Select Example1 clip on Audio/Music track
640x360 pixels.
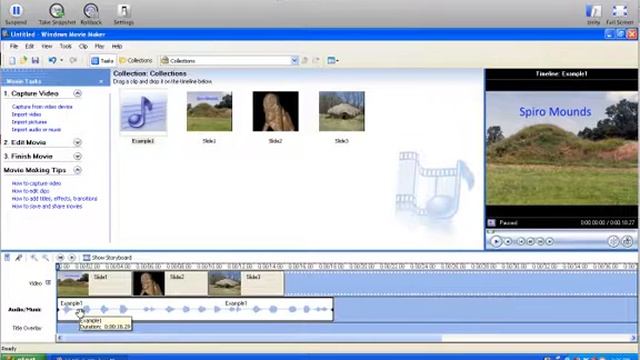tap(196, 309)
